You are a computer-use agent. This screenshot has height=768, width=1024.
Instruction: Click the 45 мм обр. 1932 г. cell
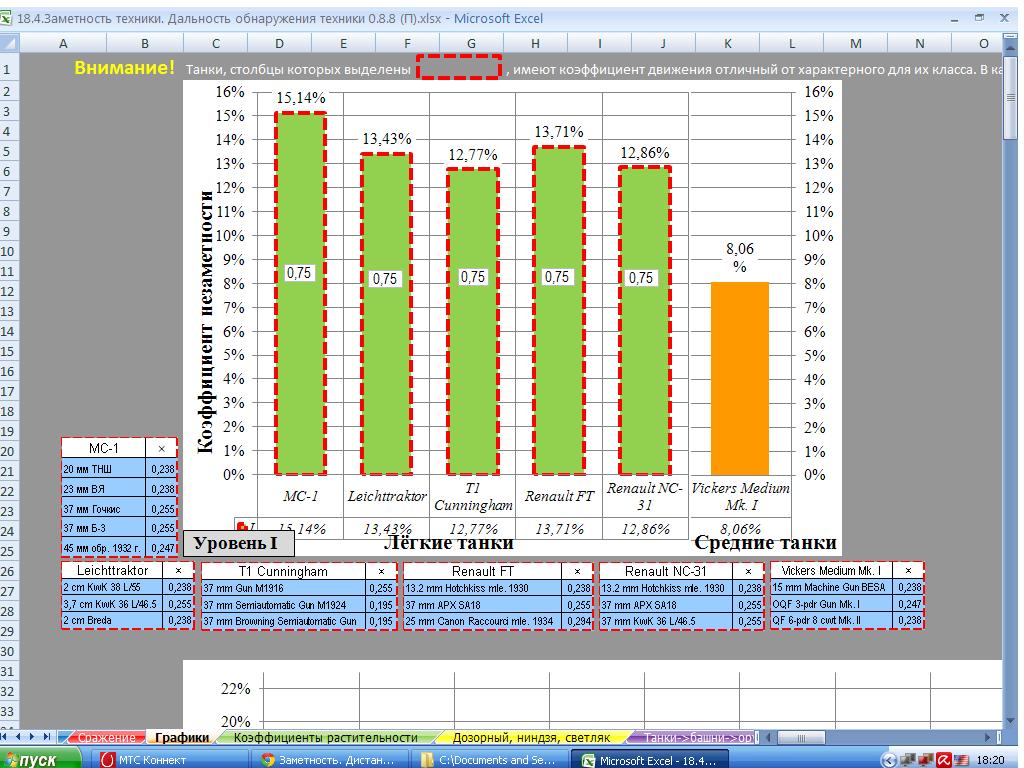(104, 548)
